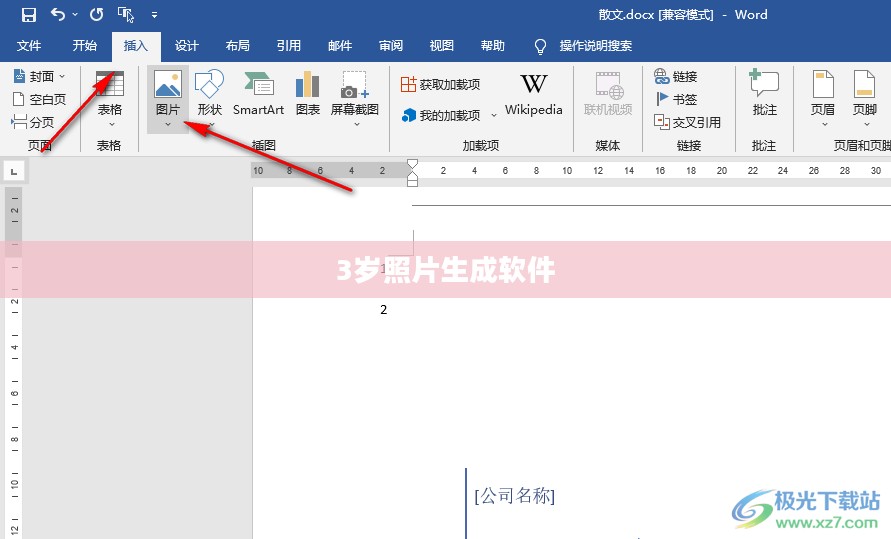Open the undo history dropdown arrow
The image size is (891, 539).
point(75,15)
